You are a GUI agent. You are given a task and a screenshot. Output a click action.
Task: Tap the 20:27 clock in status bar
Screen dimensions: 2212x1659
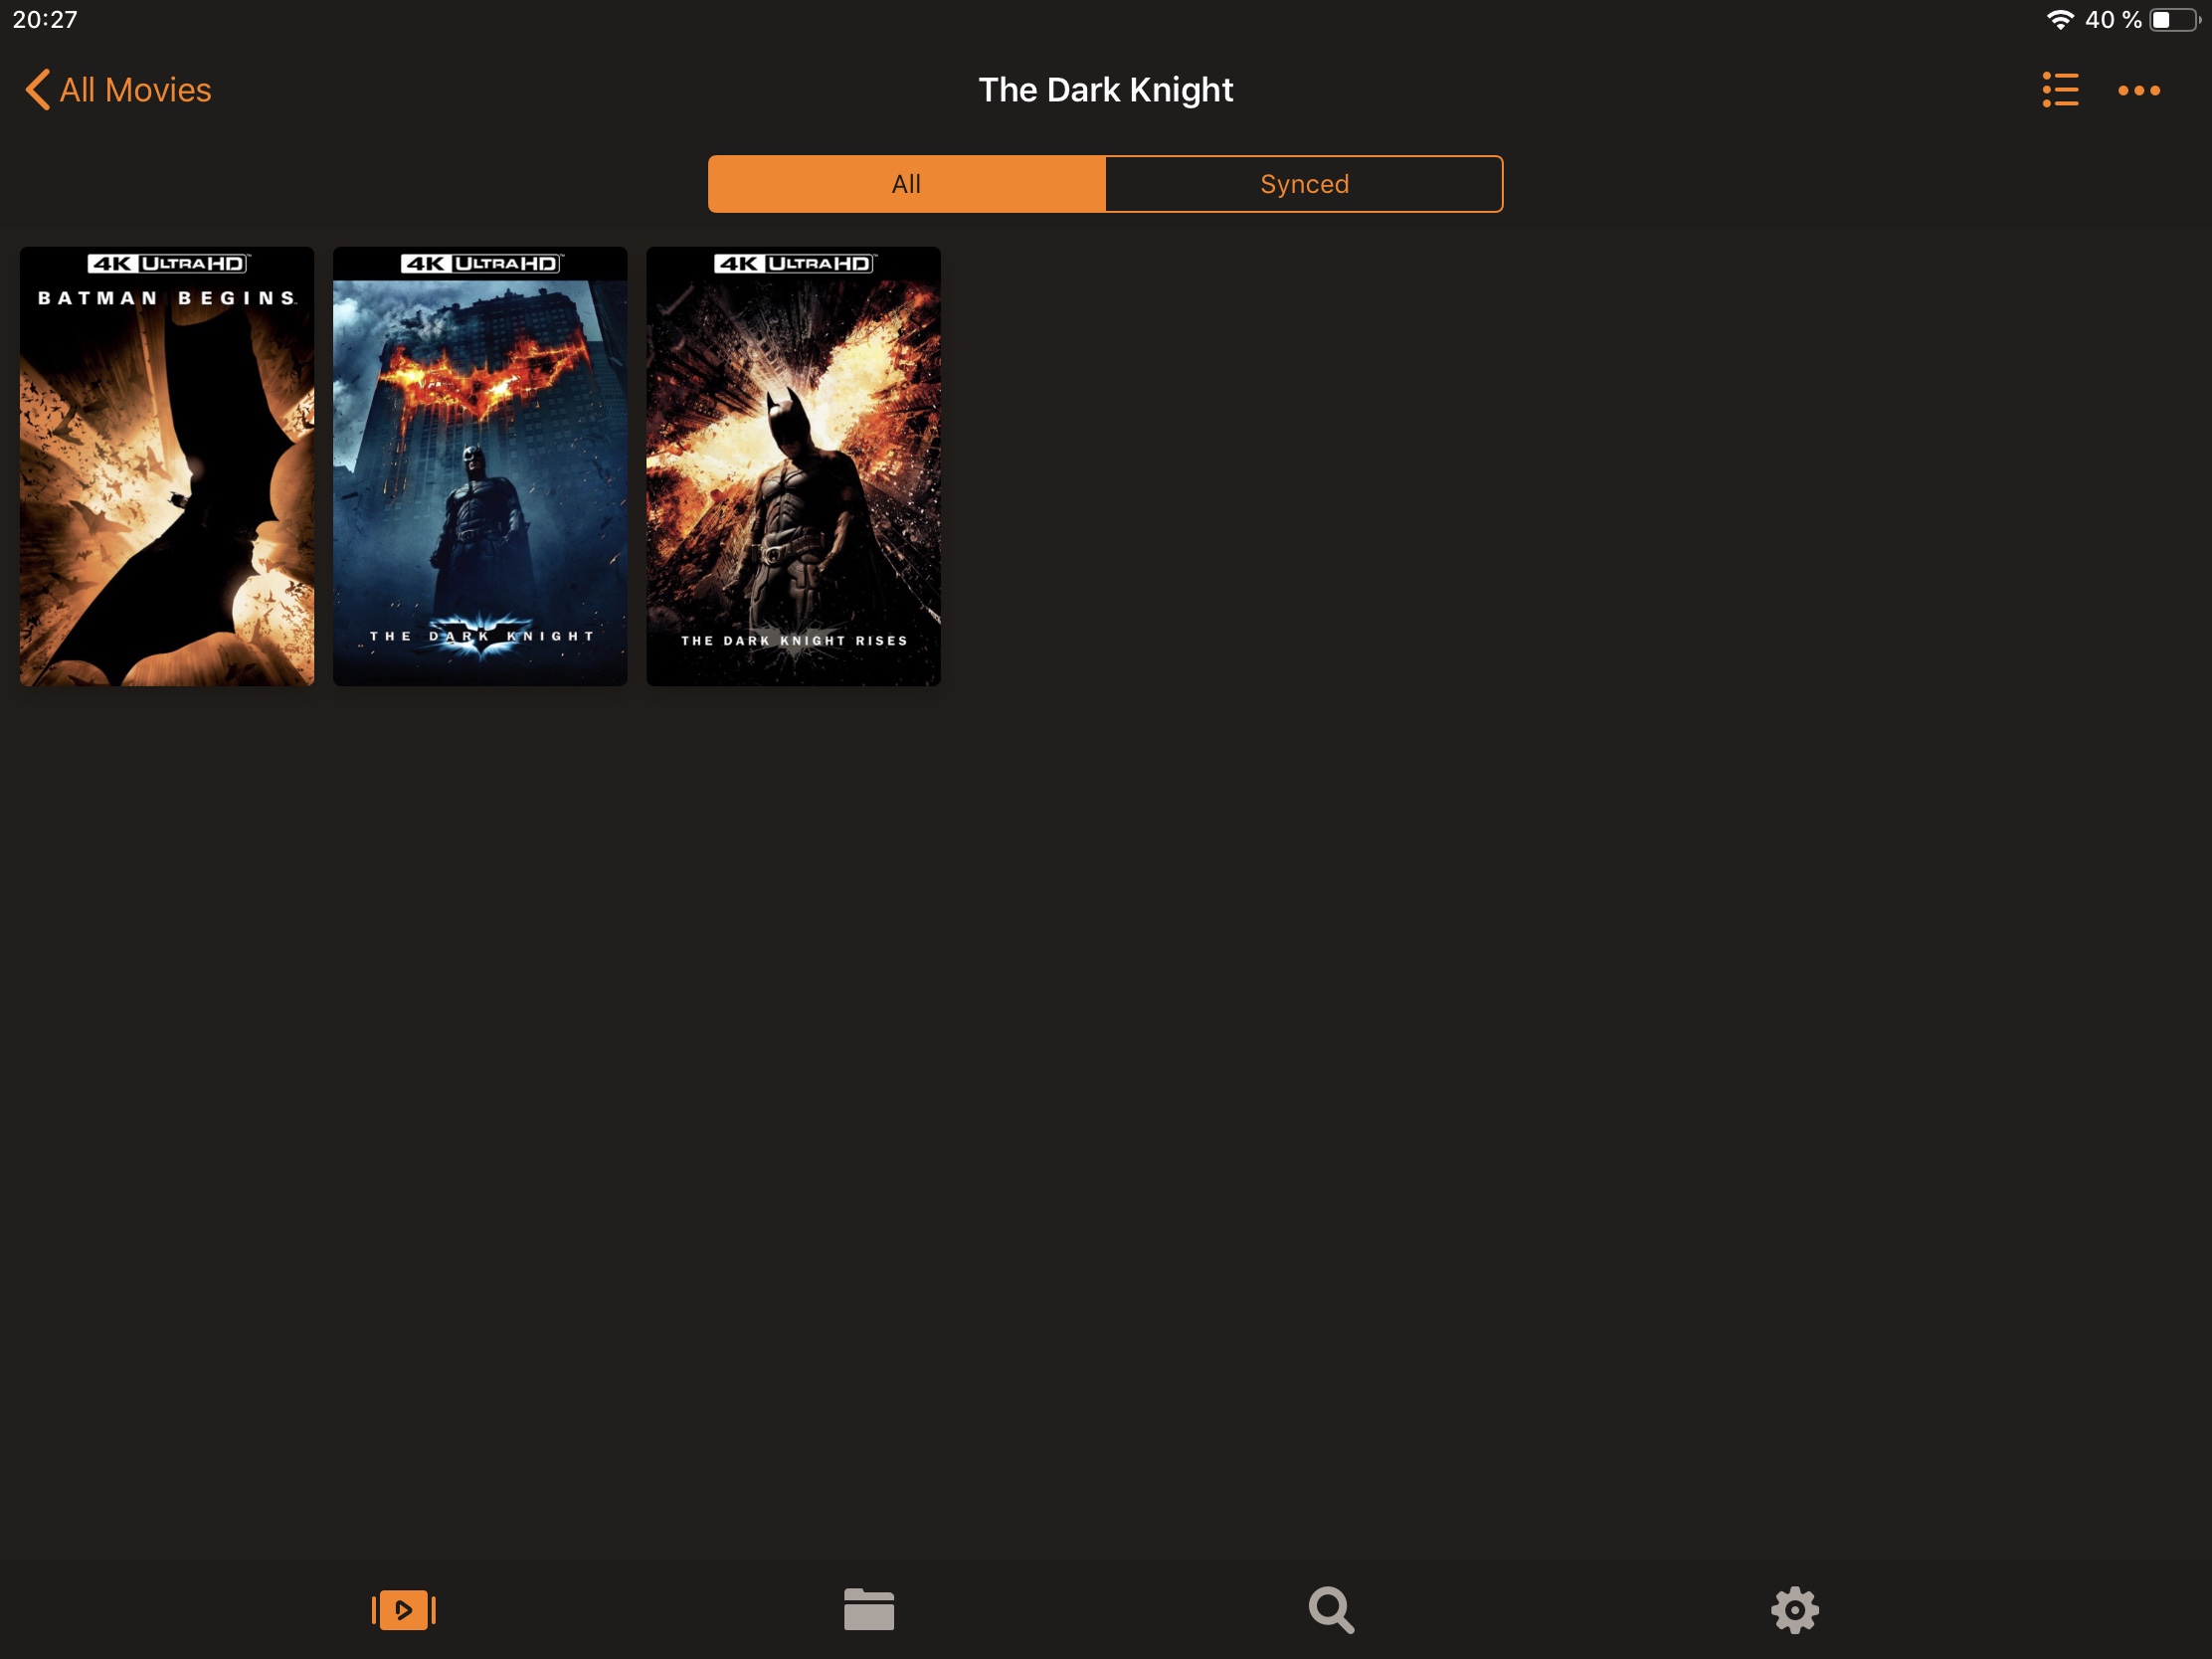point(45,19)
